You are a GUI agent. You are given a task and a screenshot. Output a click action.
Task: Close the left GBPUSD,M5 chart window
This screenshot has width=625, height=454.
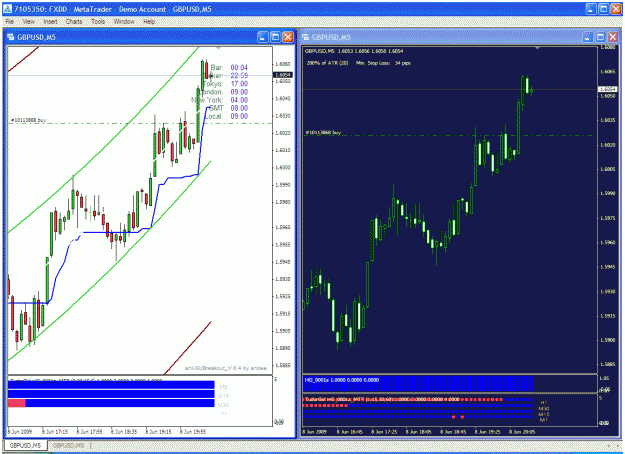point(288,37)
